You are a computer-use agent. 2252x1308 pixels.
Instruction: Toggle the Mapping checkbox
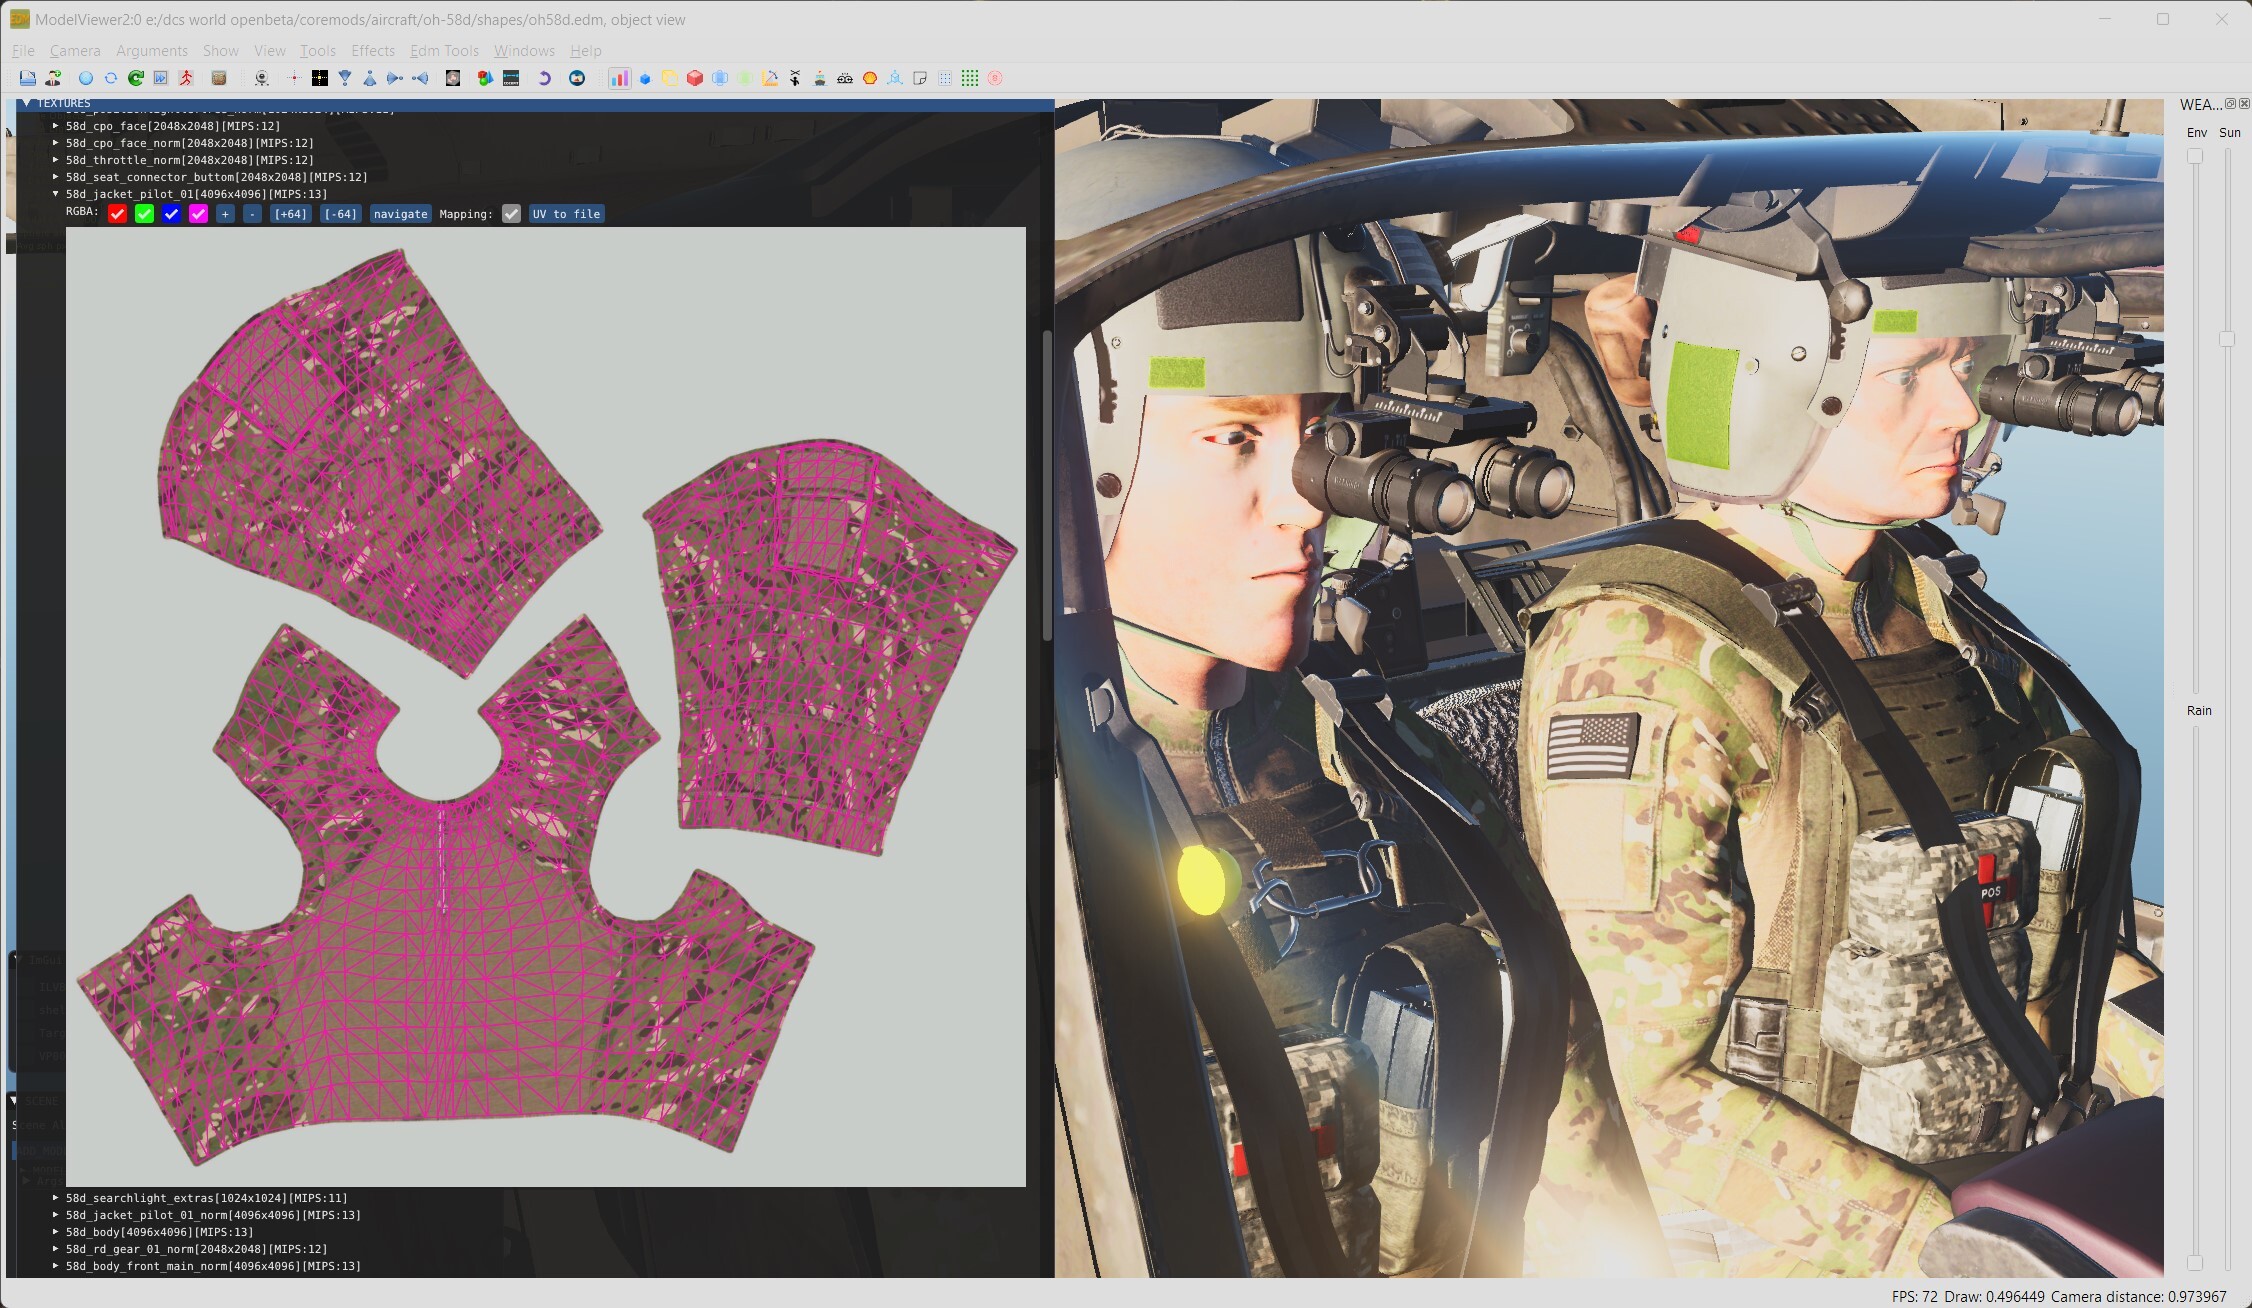pyautogui.click(x=511, y=214)
